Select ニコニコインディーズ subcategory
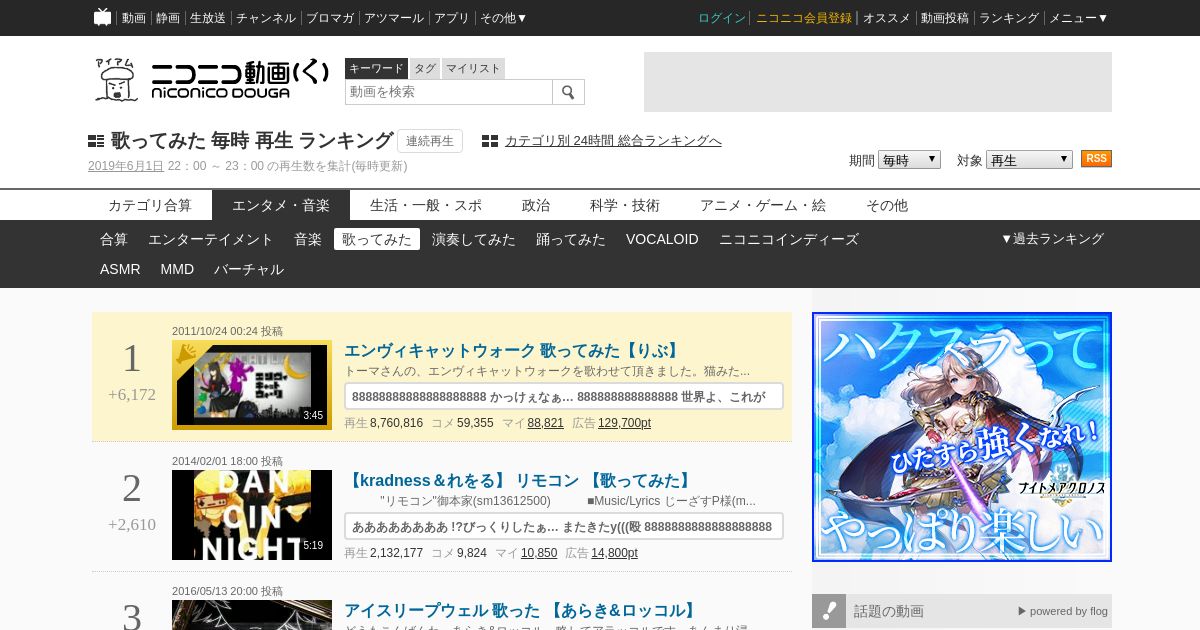This screenshot has width=1200, height=630. click(x=789, y=239)
